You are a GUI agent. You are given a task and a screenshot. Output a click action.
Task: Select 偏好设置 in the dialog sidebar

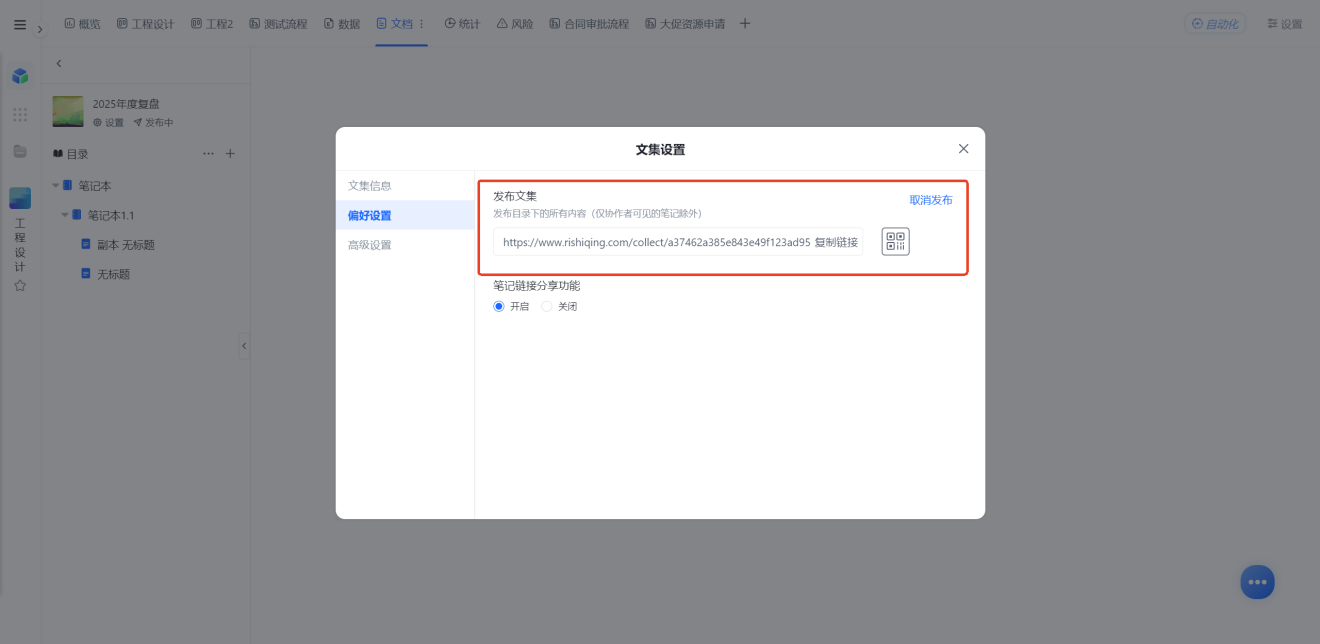coord(405,215)
